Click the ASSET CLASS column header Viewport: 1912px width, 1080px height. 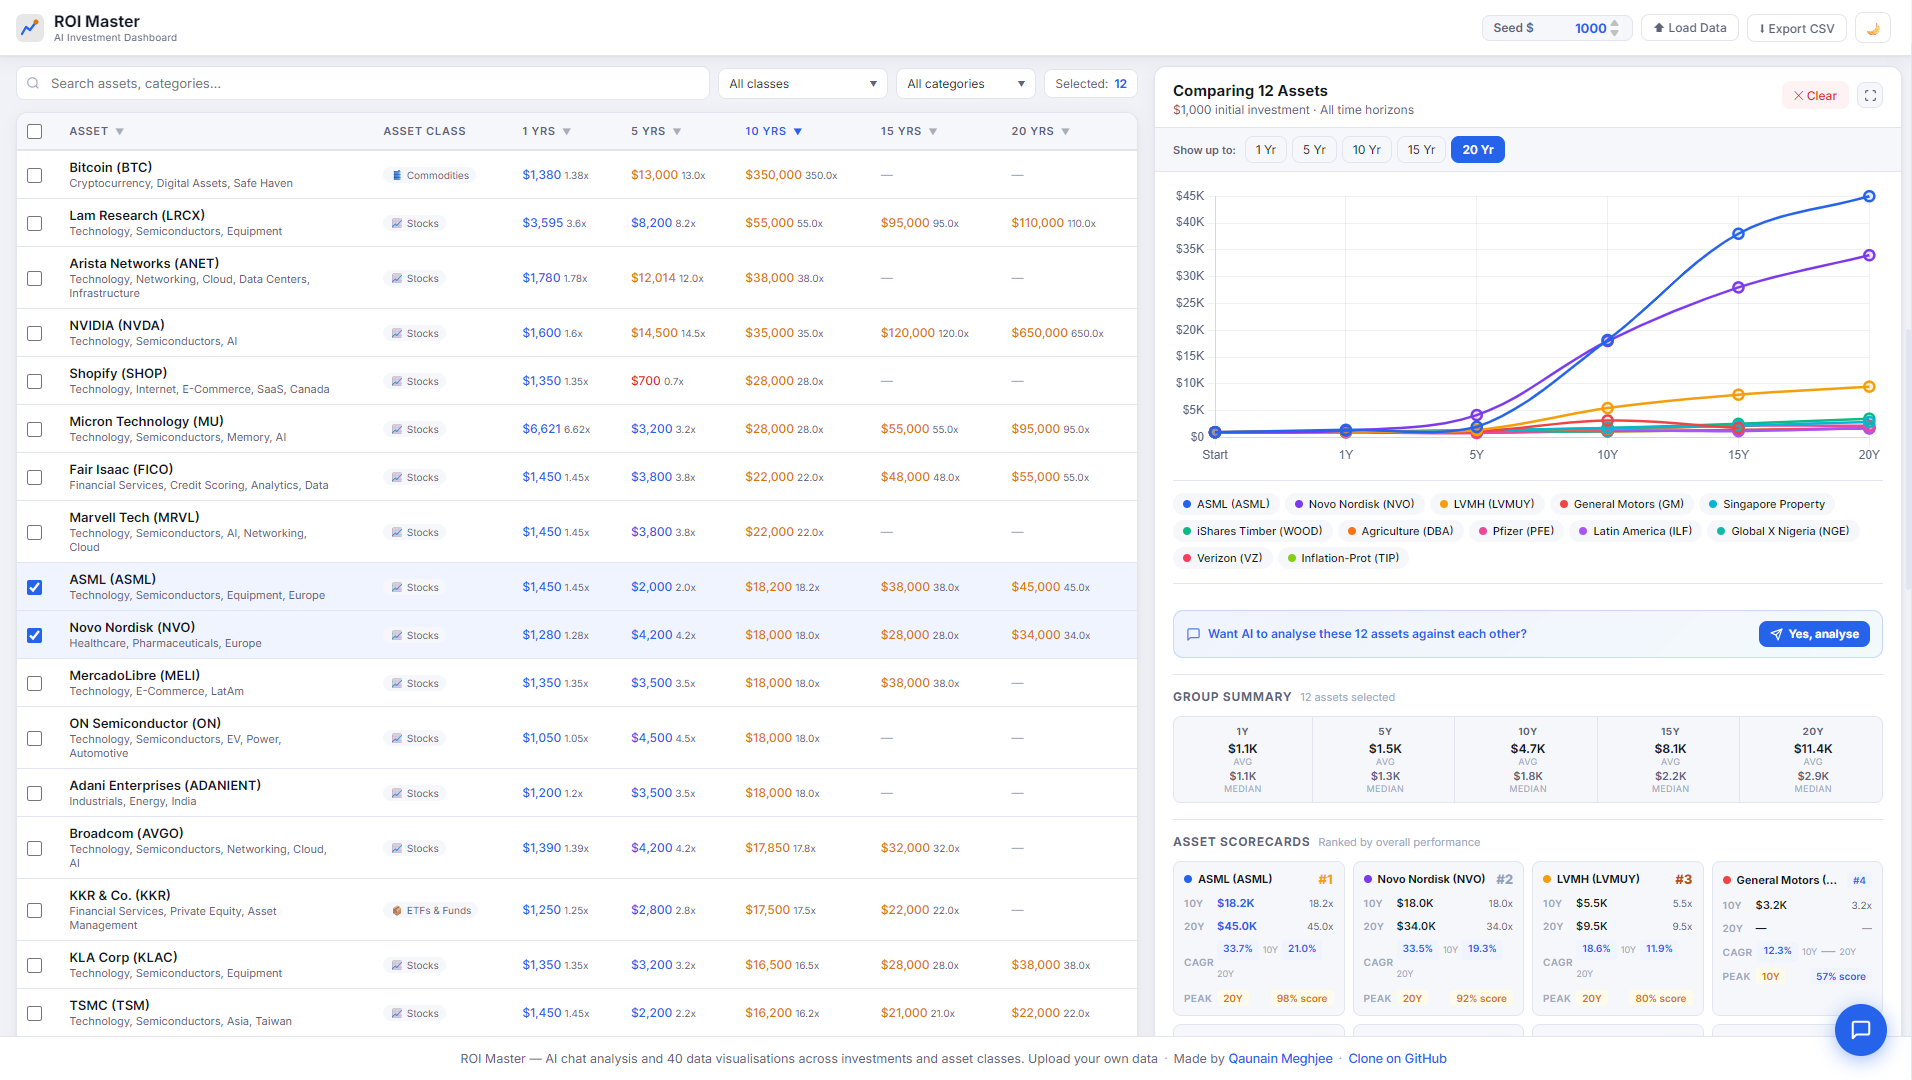[x=424, y=132]
